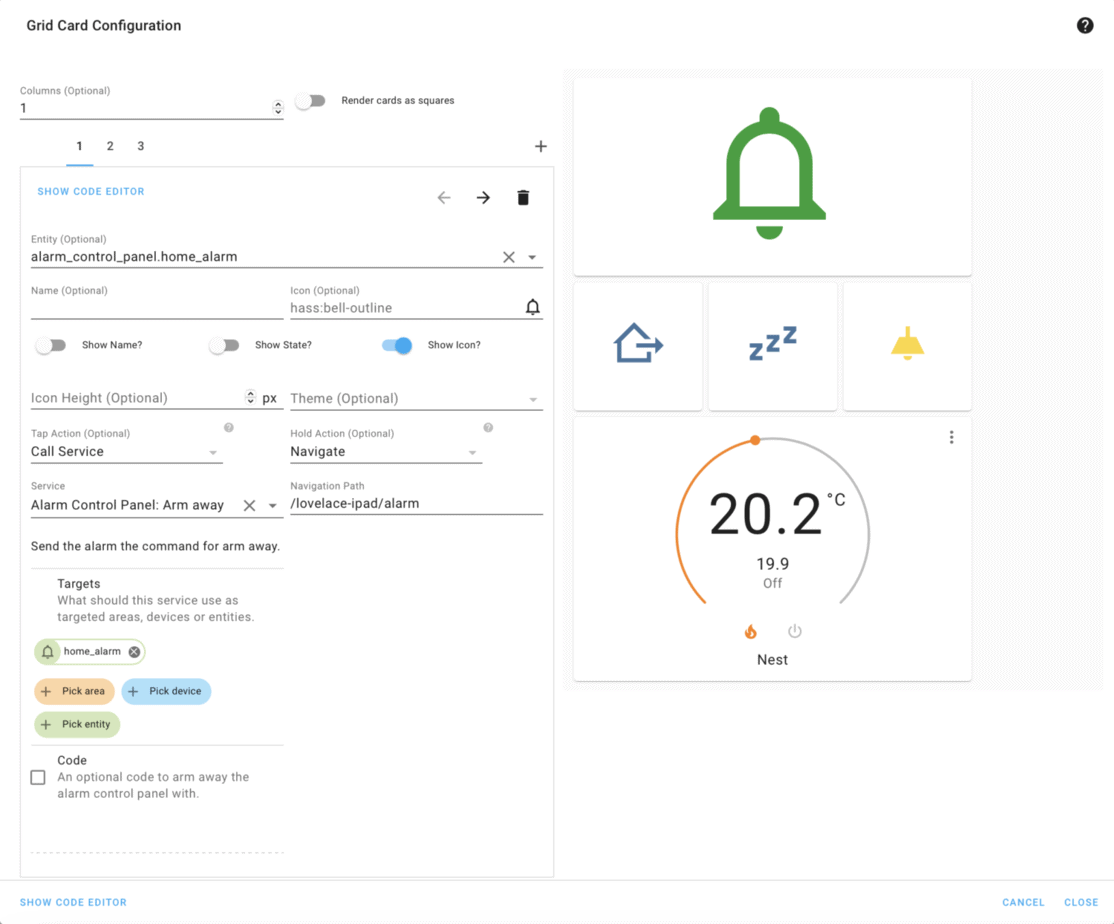Click the green bell card in the preview
The image size is (1114, 924).
pyautogui.click(x=771, y=176)
